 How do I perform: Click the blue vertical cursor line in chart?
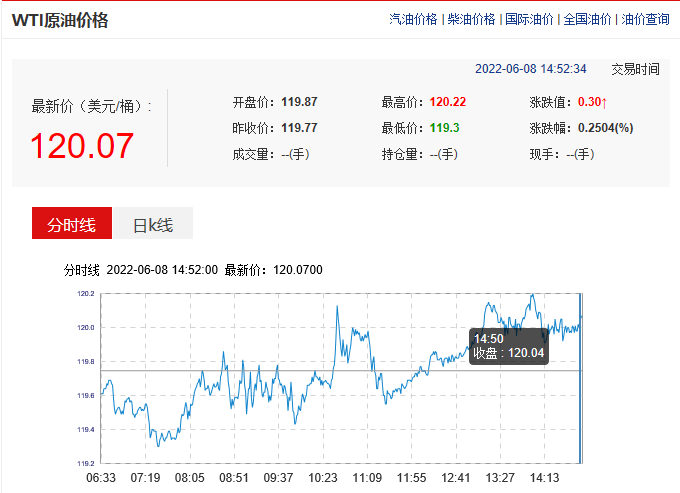click(x=581, y=400)
